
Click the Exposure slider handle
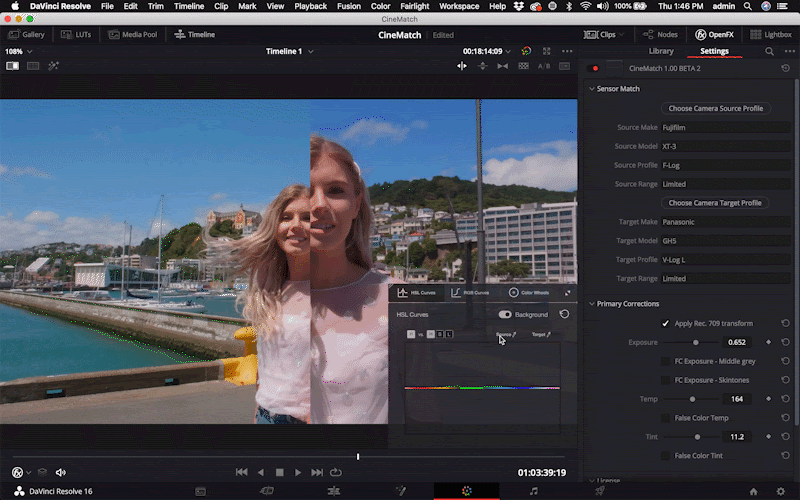tap(695, 342)
